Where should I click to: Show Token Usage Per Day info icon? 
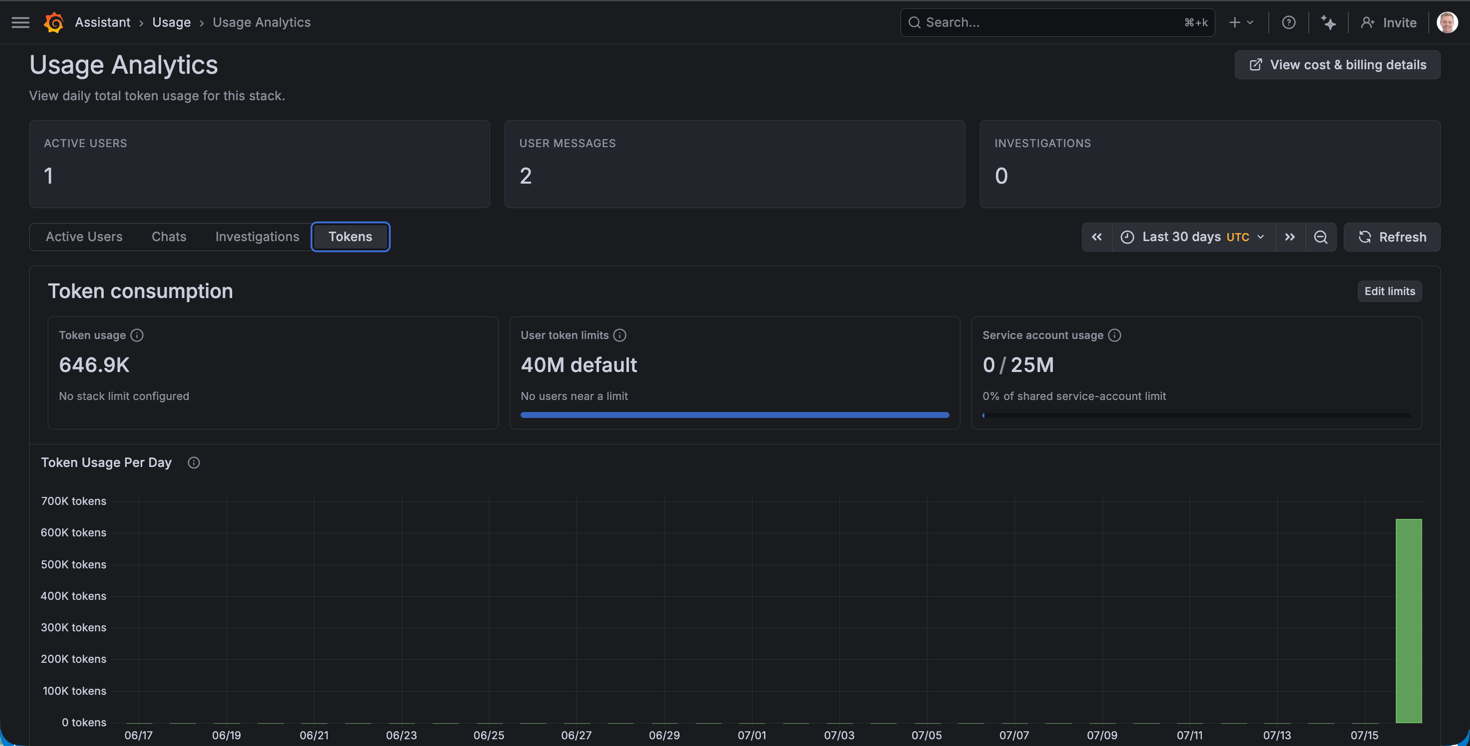point(194,463)
